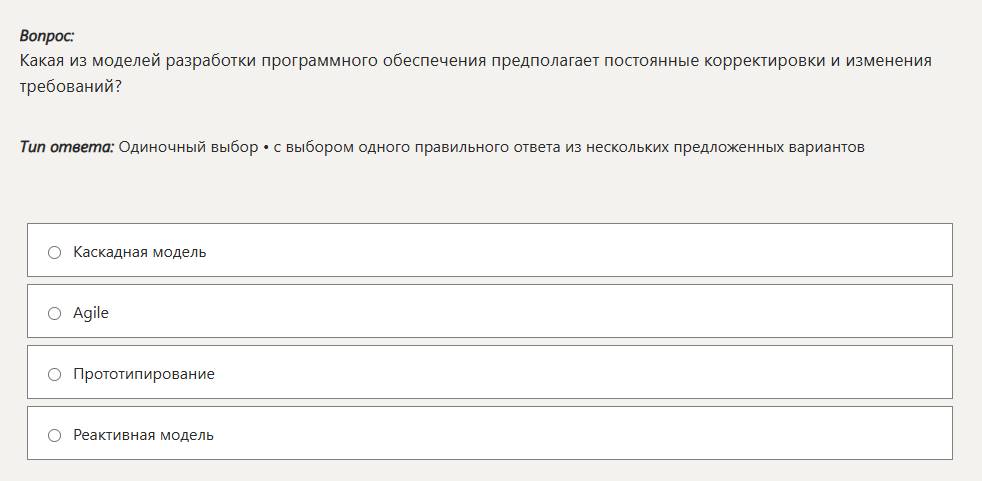This screenshot has height=481, width=982.
Task: Click the 'Тип ответа:' label
Action: coord(66,147)
